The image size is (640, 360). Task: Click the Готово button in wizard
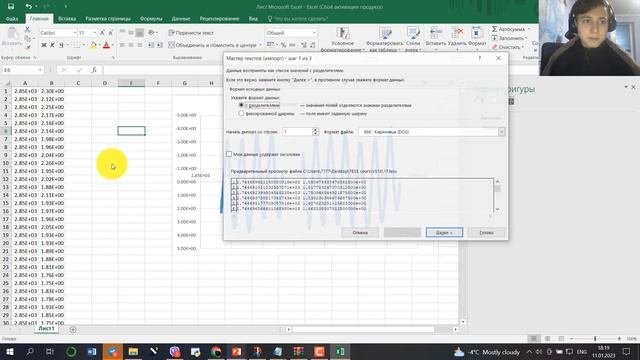click(x=487, y=232)
